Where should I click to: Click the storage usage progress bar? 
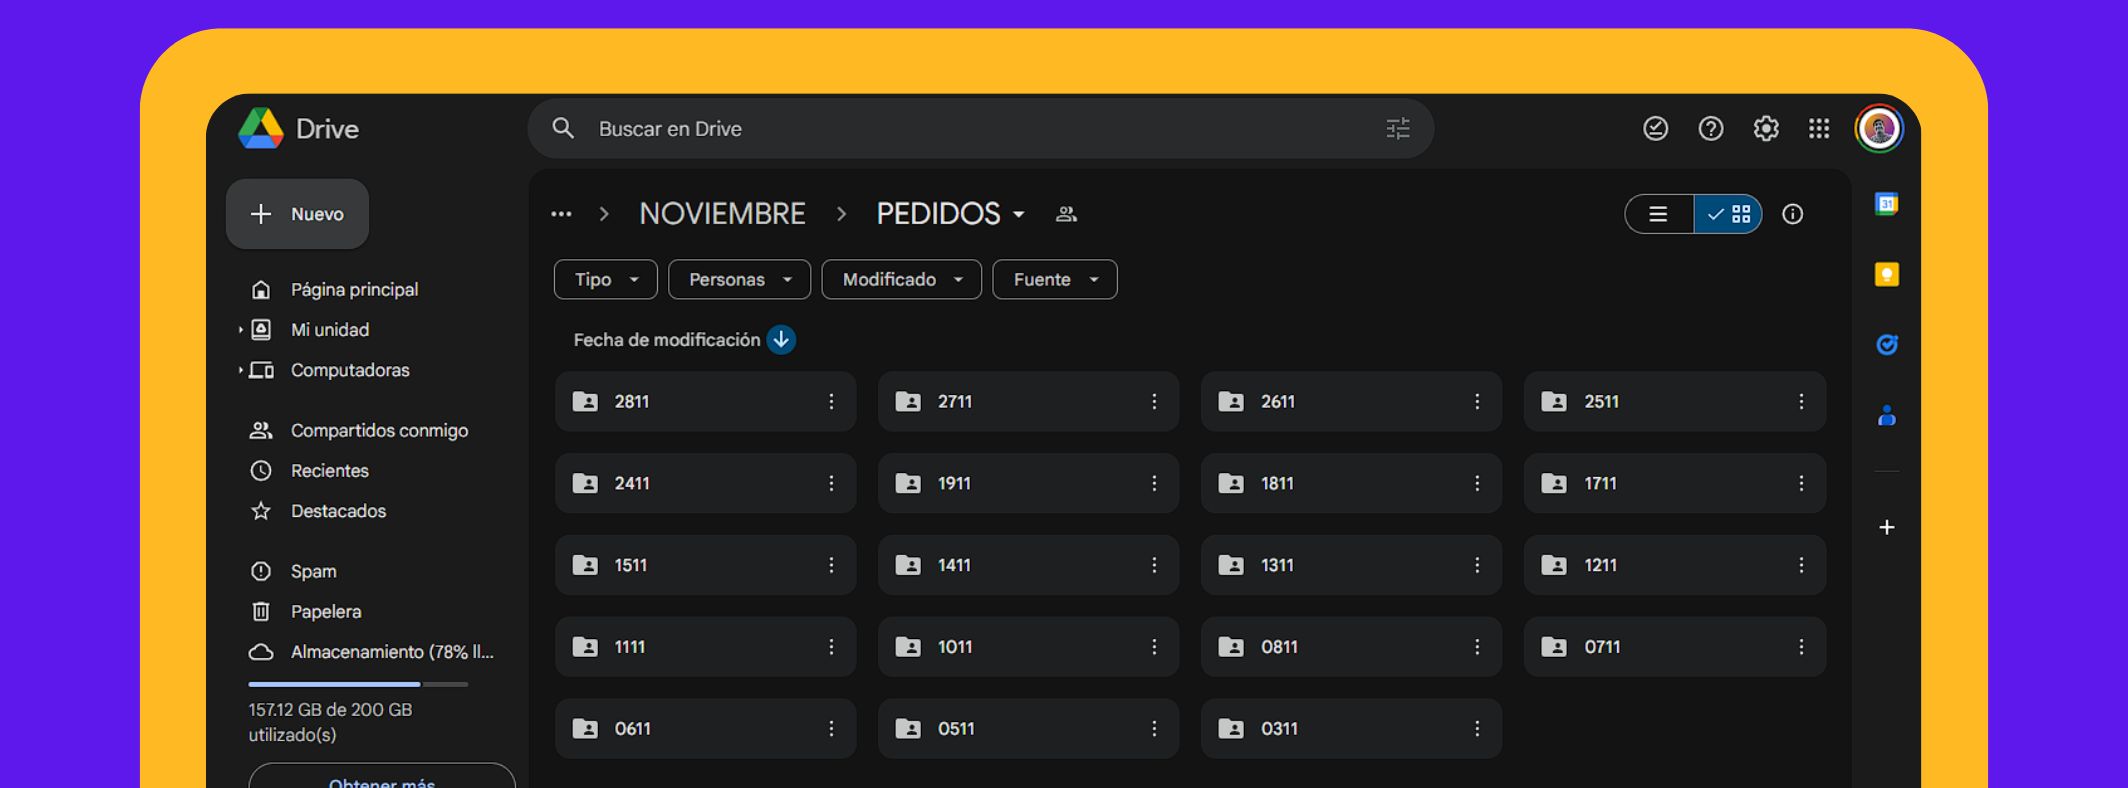[x=358, y=684]
